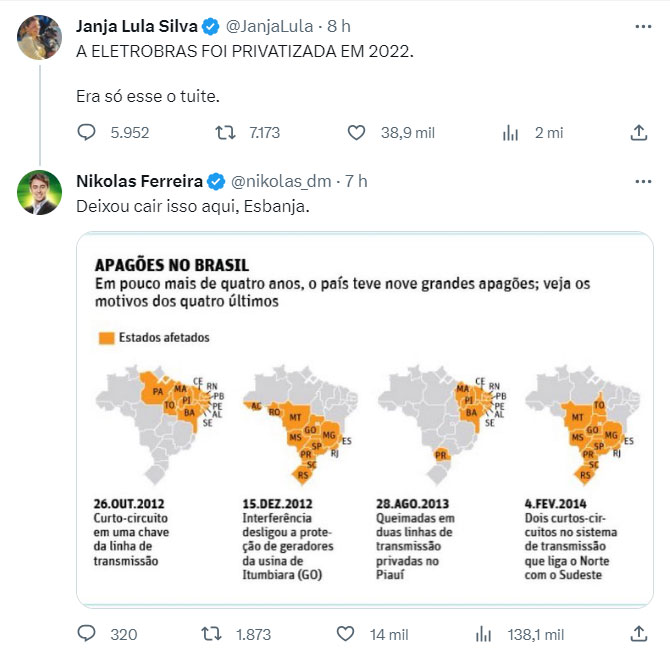Viewport: 670px width, 659px height.
Task: Open more options on Janja's tweet
Action: (x=639, y=24)
